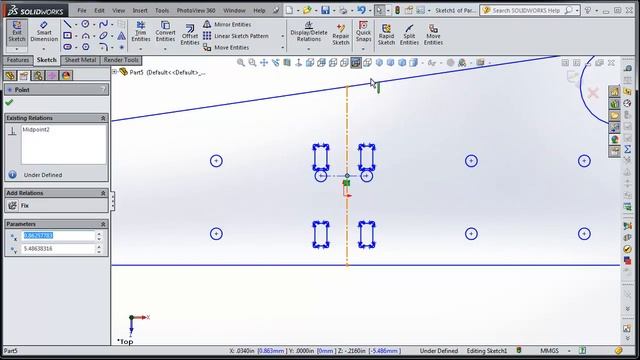This screenshot has width=640, height=360.
Task: Activate the Corner Rectangle tool
Action: 67,36
